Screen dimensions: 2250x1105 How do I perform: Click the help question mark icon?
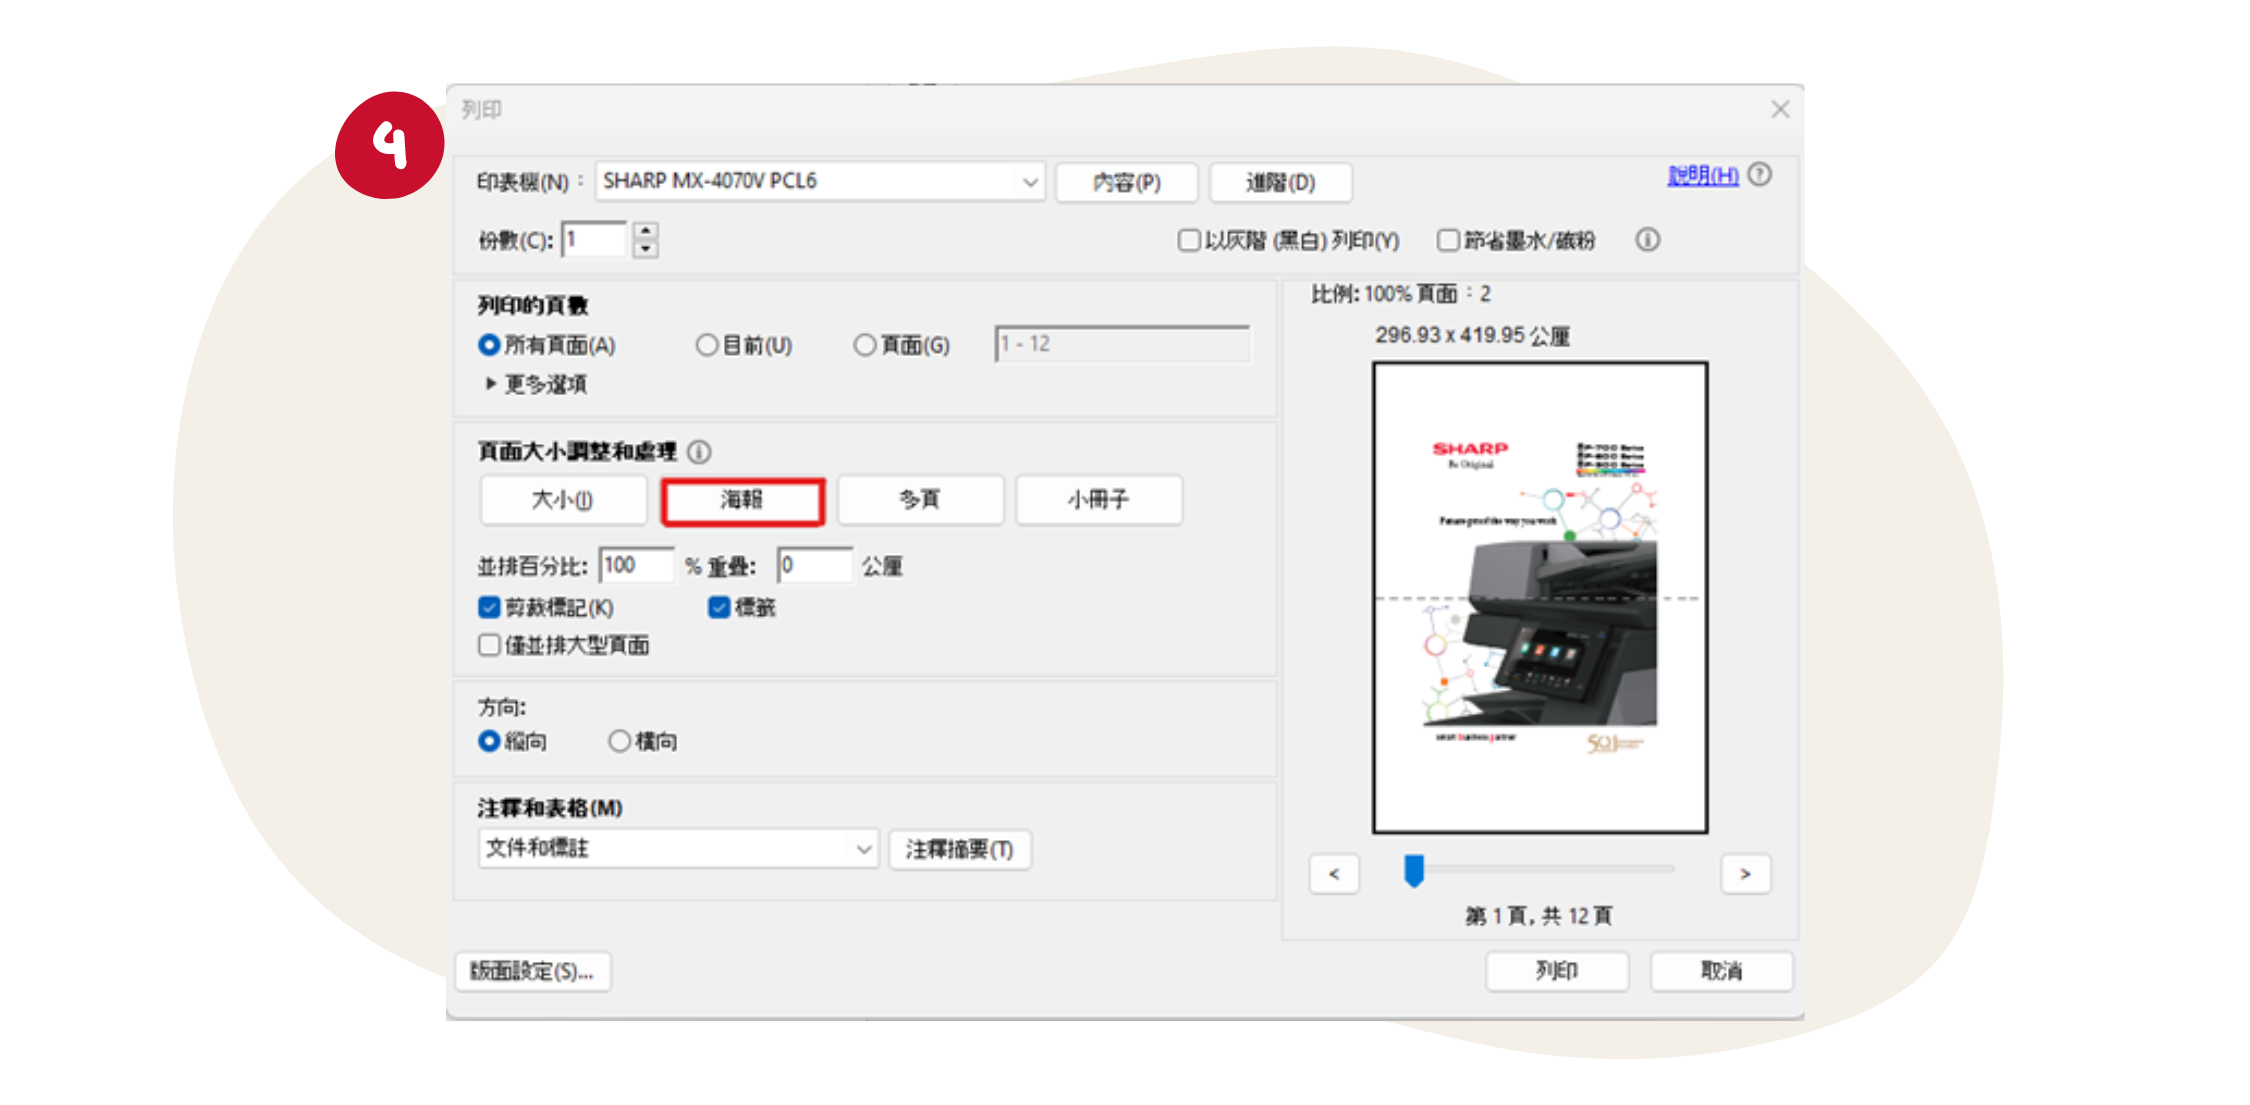1760,175
